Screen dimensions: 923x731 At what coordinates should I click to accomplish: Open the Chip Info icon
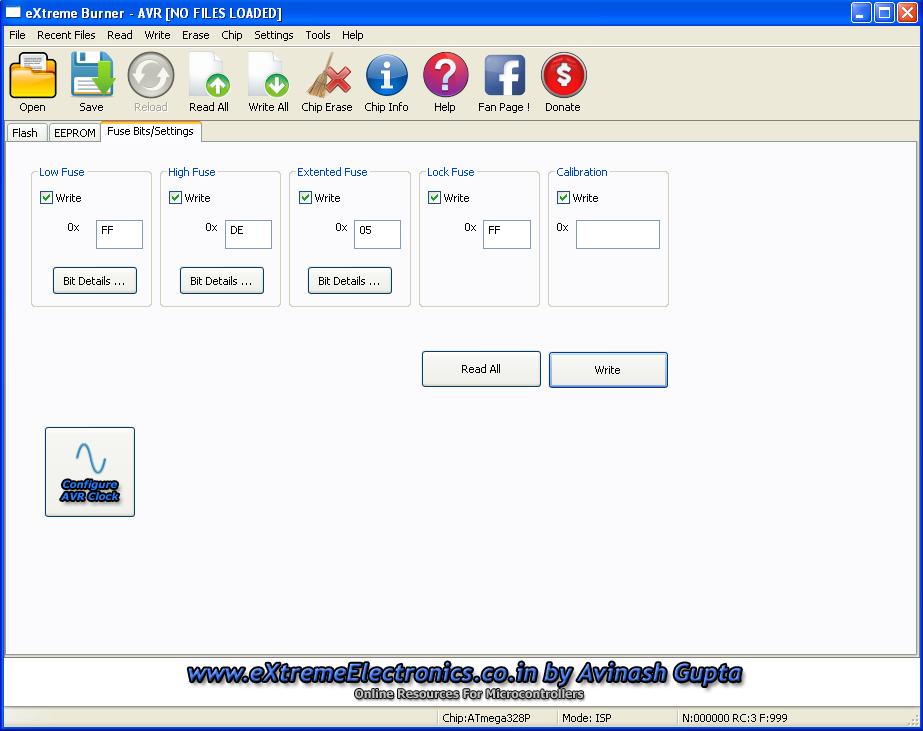tap(386, 78)
